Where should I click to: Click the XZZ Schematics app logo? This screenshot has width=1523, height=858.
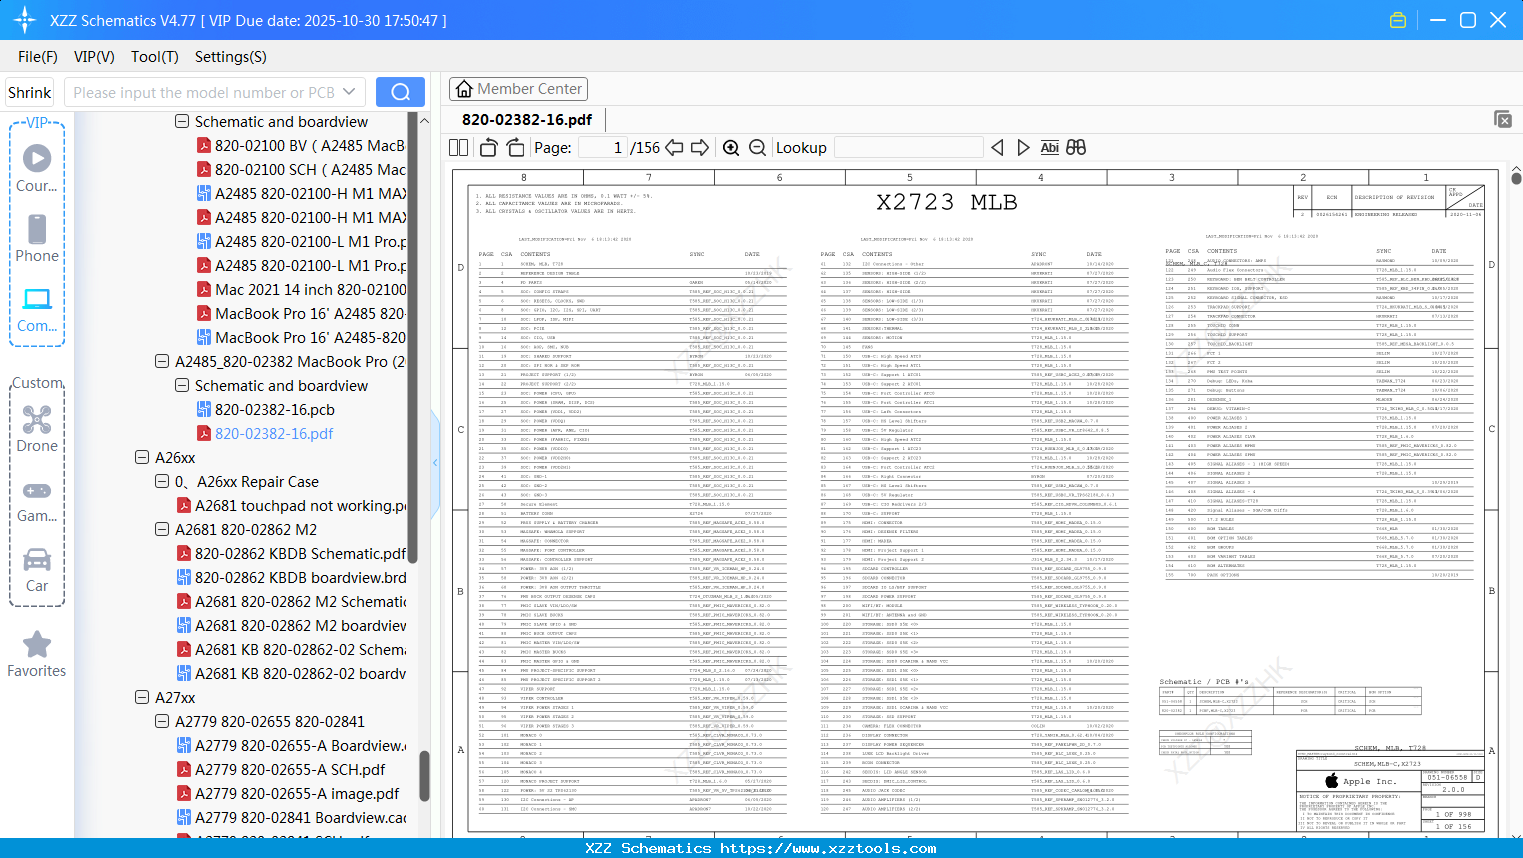25,20
